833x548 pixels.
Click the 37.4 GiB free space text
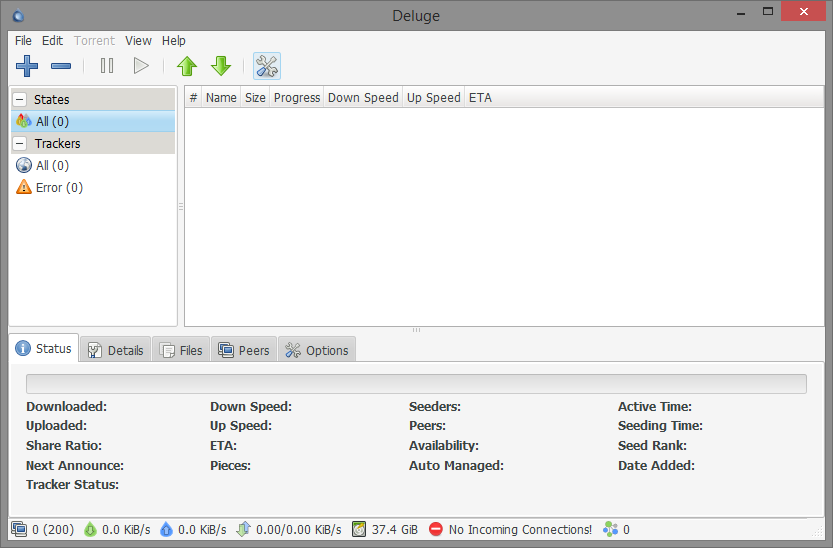395,529
